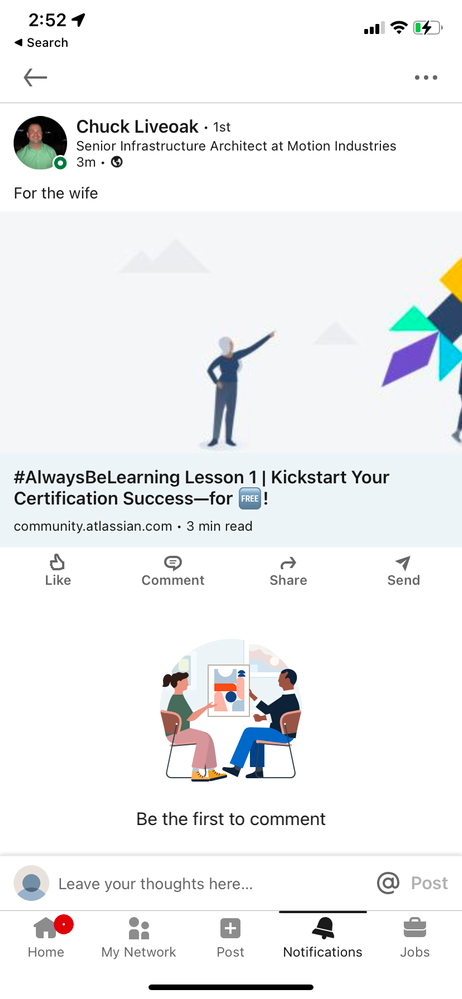Open Chuck Liveoak's profile photo
Screen dimensions: 462x999
pos(40,143)
